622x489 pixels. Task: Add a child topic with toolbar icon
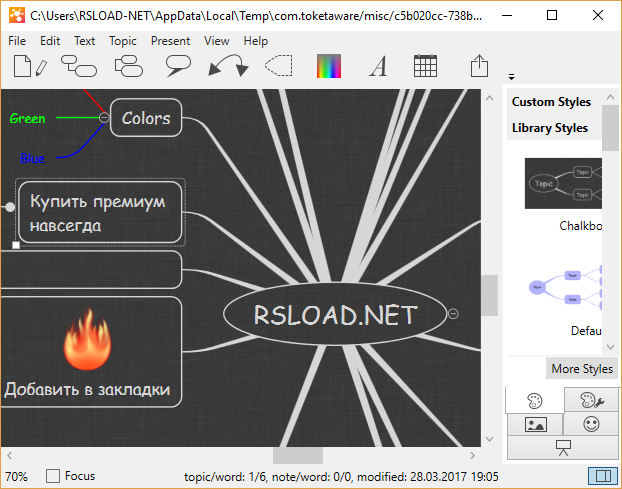pos(79,66)
